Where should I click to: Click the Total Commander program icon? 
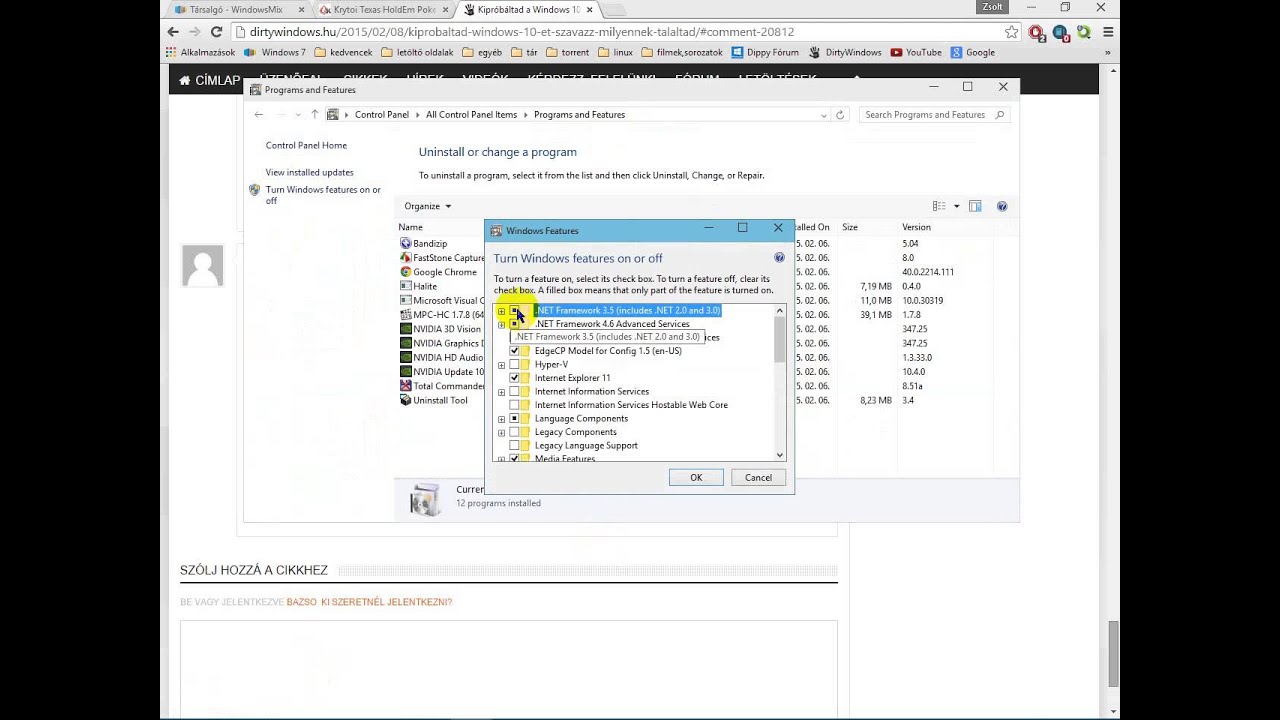405,386
